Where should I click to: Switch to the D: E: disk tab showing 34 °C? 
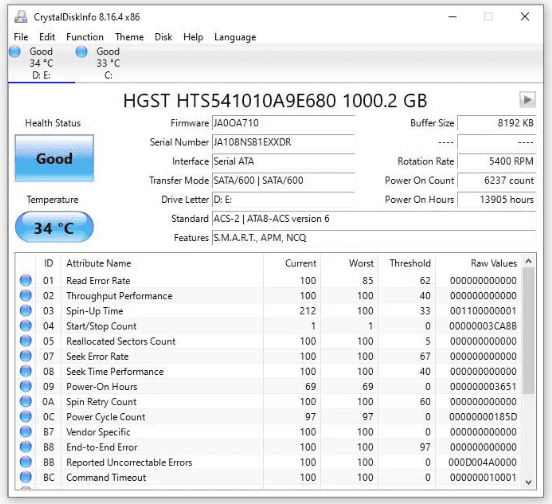(x=41, y=63)
